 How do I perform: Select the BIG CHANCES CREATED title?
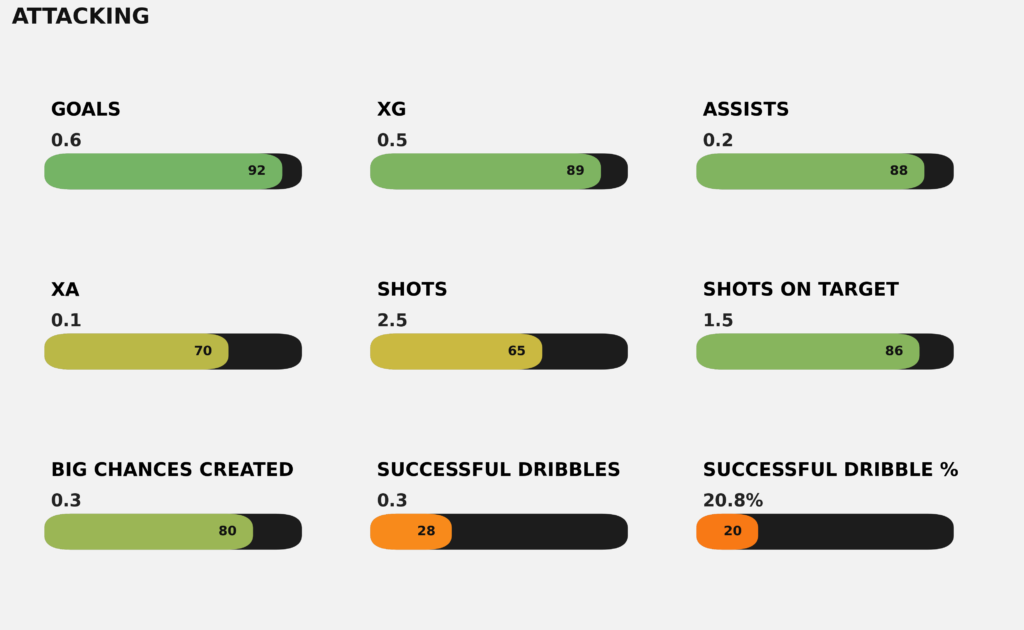(x=172, y=469)
